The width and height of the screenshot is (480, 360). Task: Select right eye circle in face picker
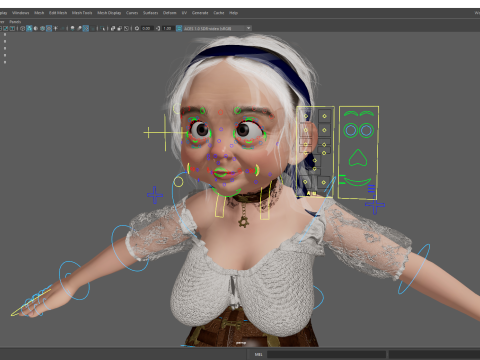tap(366, 130)
